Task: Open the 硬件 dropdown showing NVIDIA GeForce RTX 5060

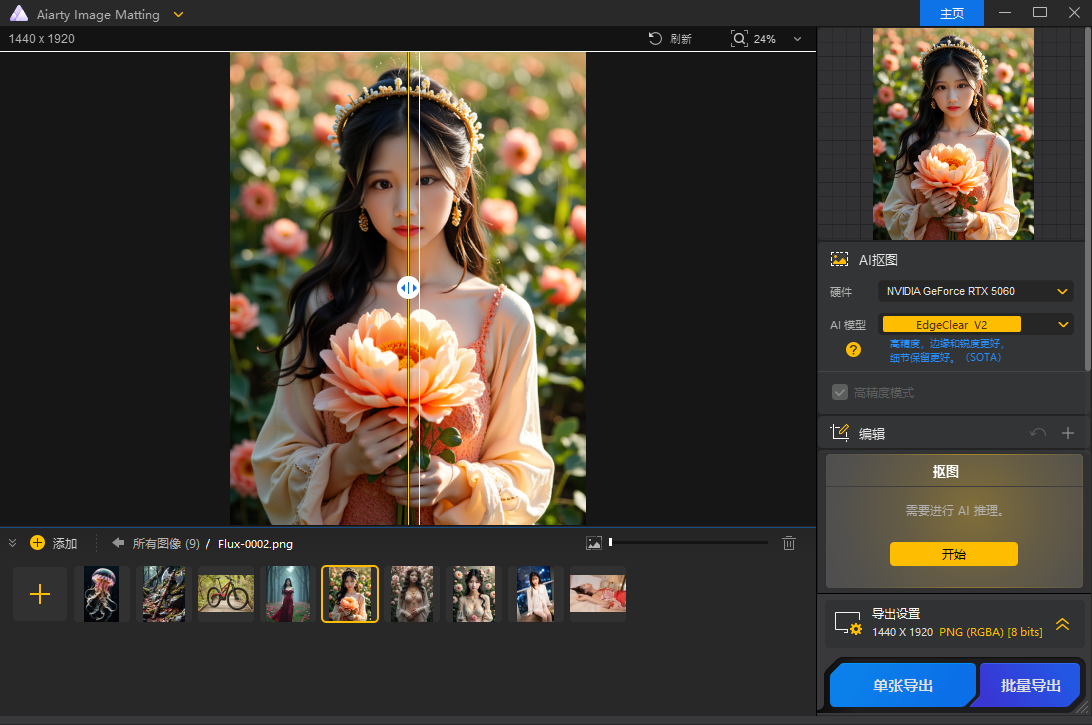Action: (975, 291)
